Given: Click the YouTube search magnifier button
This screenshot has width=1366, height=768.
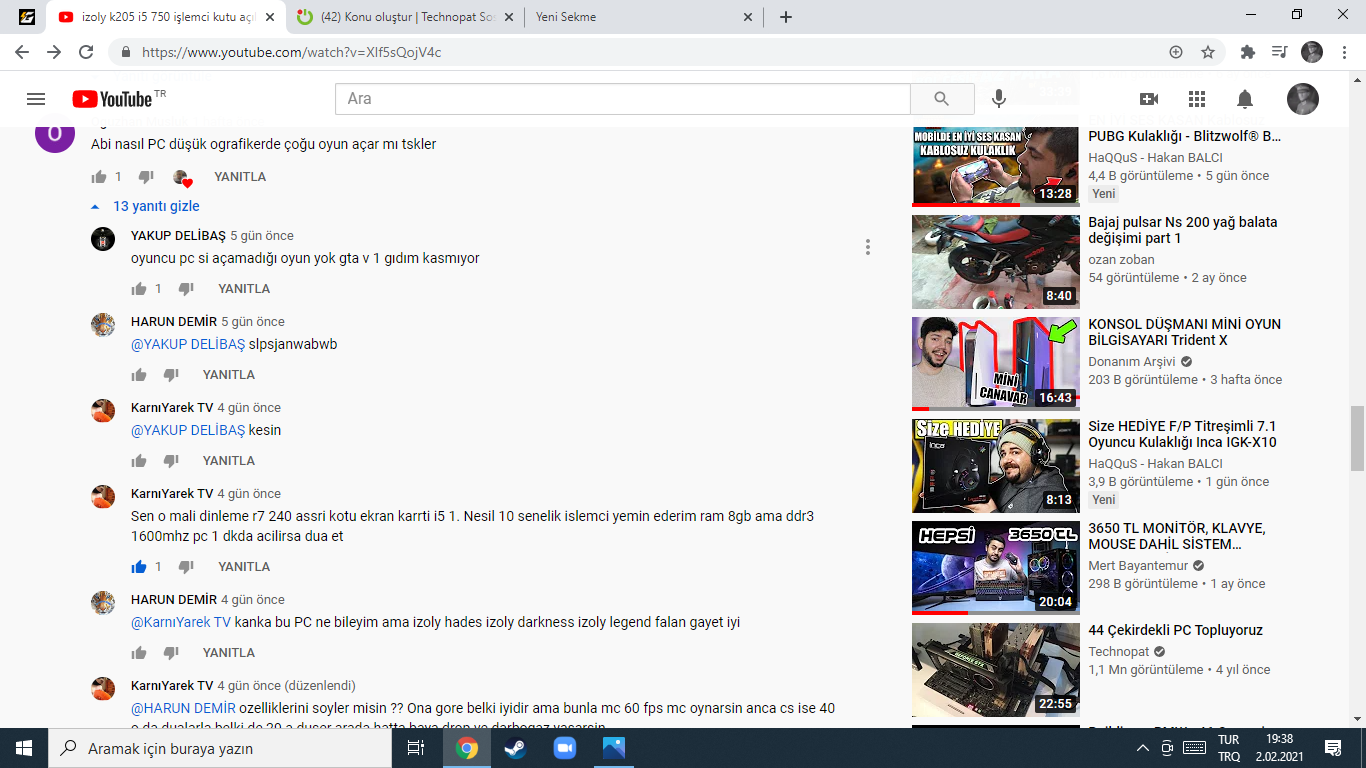Looking at the screenshot, I should [942, 99].
